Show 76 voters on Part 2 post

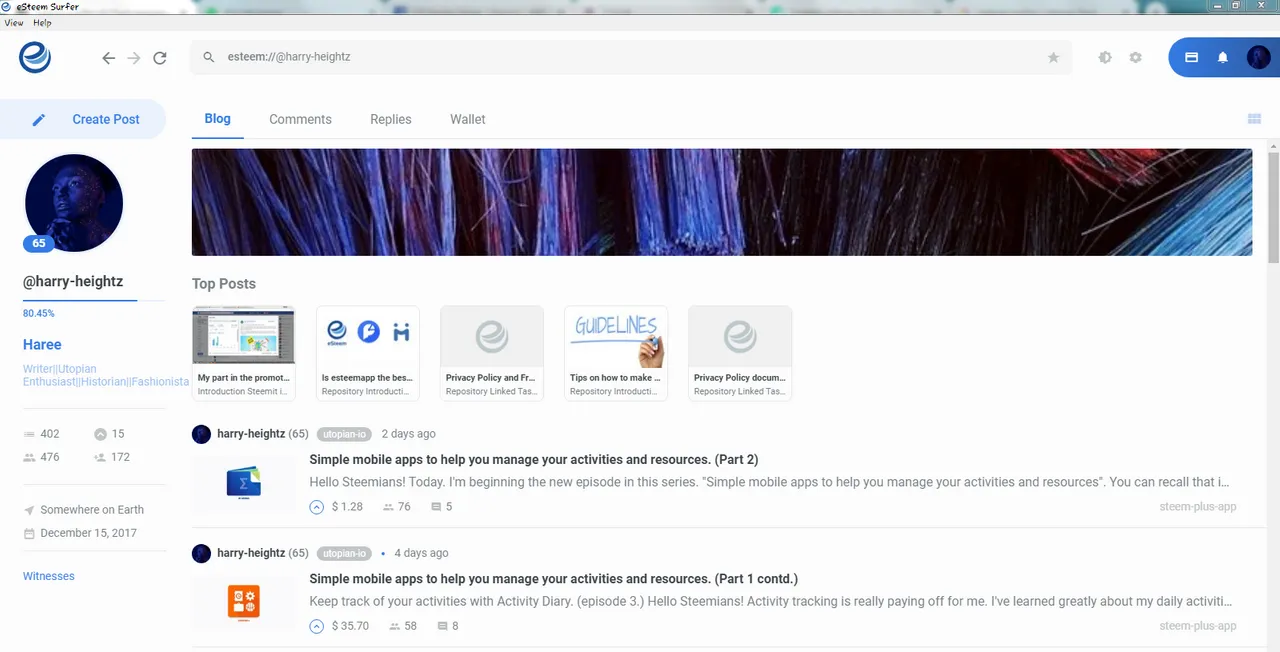(x=397, y=507)
